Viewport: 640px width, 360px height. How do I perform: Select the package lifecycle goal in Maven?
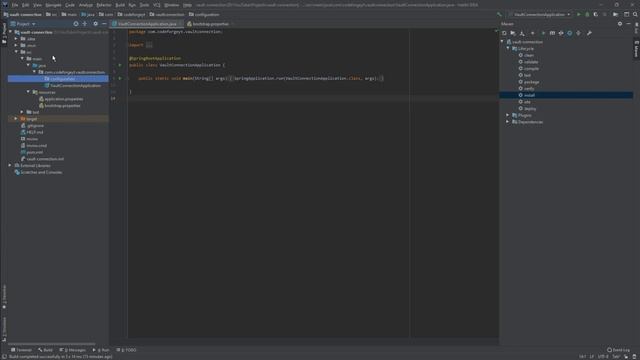[529, 82]
